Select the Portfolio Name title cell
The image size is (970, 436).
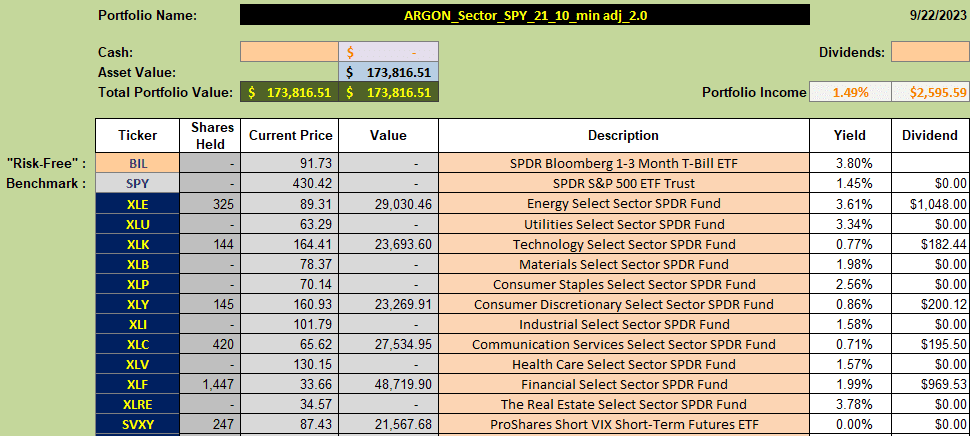tap(525, 15)
